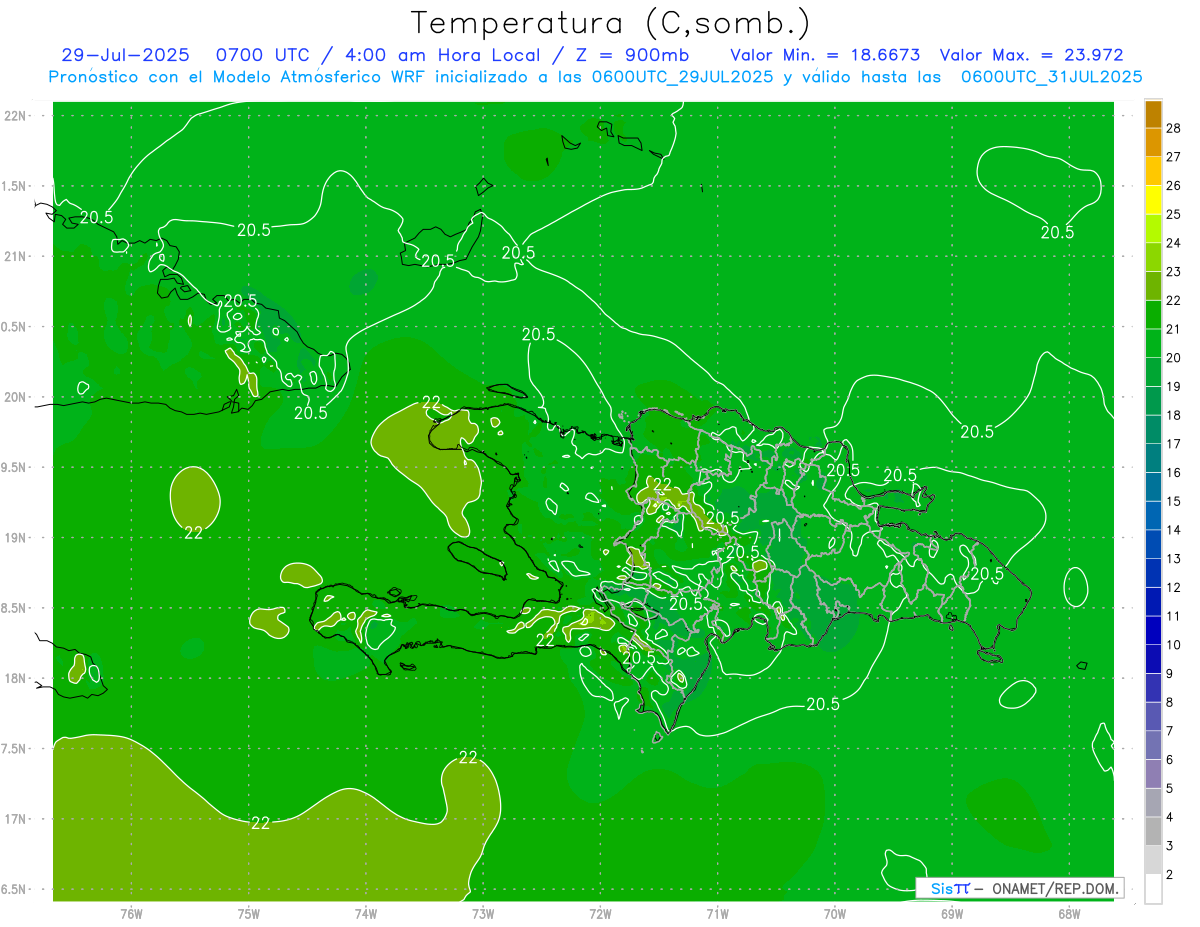Click the legend value 11
The width and height of the screenshot is (1200, 927).
pyautogui.click(x=1174, y=616)
